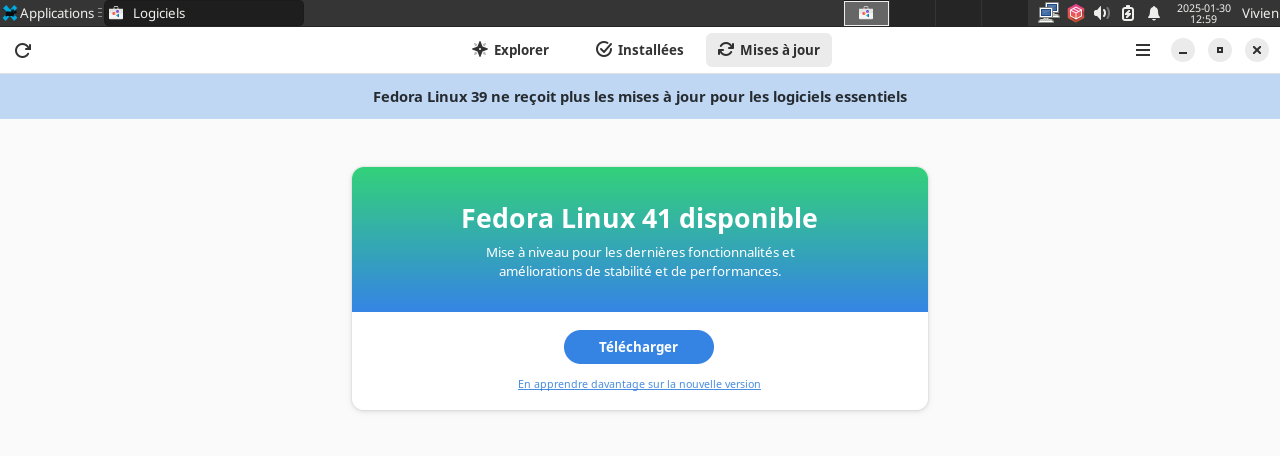Click the Fedora Linux 41 disponible banner
Screen dimensions: 1280x456
click(x=640, y=240)
